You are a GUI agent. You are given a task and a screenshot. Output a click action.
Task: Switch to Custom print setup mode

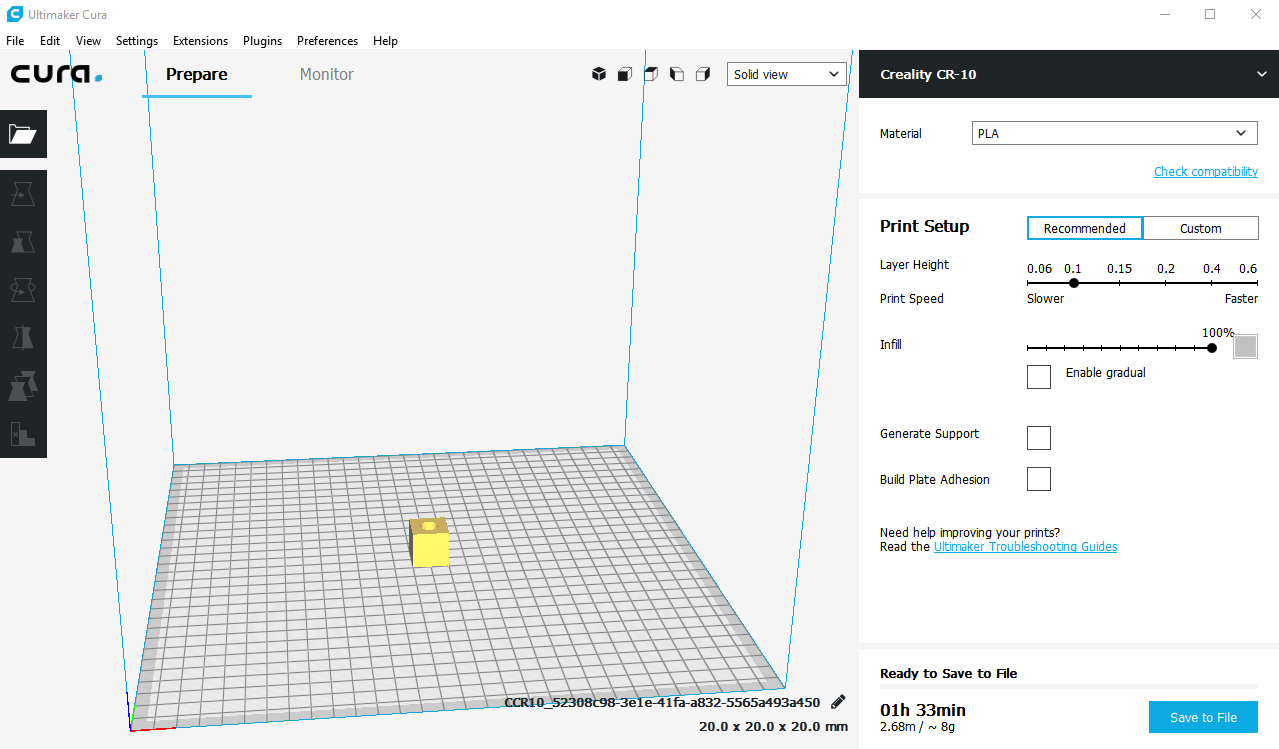1201,228
